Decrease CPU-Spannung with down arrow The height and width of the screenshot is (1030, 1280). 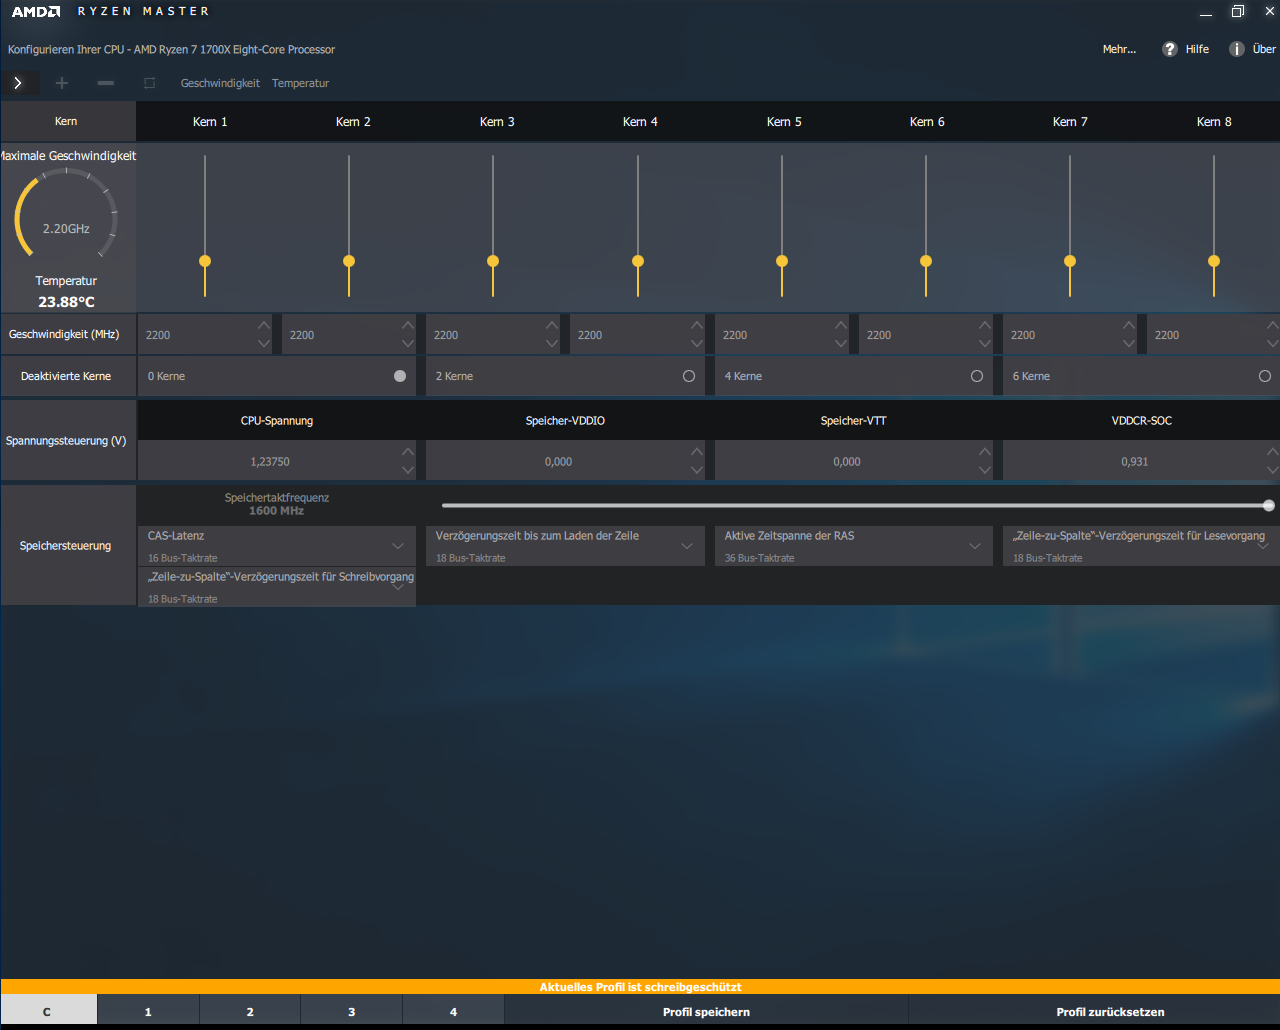pos(408,471)
